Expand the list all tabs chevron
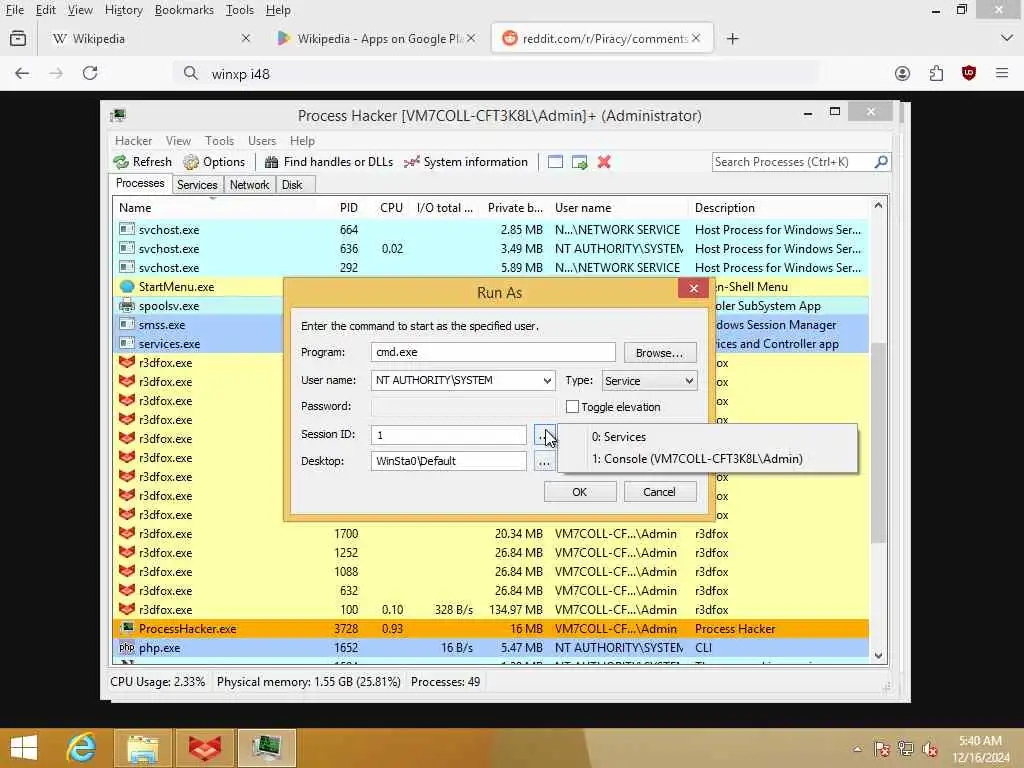Image resolution: width=1024 pixels, height=768 pixels. tap(1006, 39)
